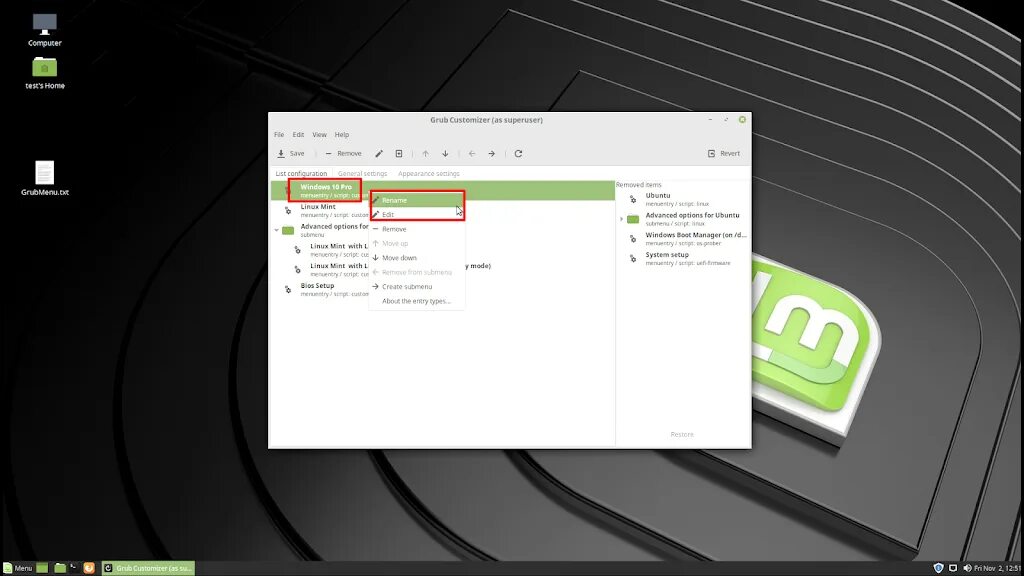Screen dimensions: 1024x576
Task: Open the Computer desktop icon
Action: [x=44, y=30]
